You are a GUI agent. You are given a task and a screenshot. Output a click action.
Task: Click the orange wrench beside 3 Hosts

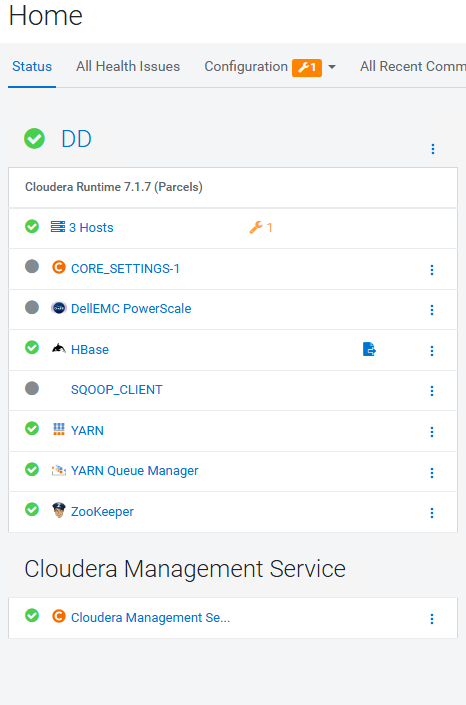tap(256, 228)
